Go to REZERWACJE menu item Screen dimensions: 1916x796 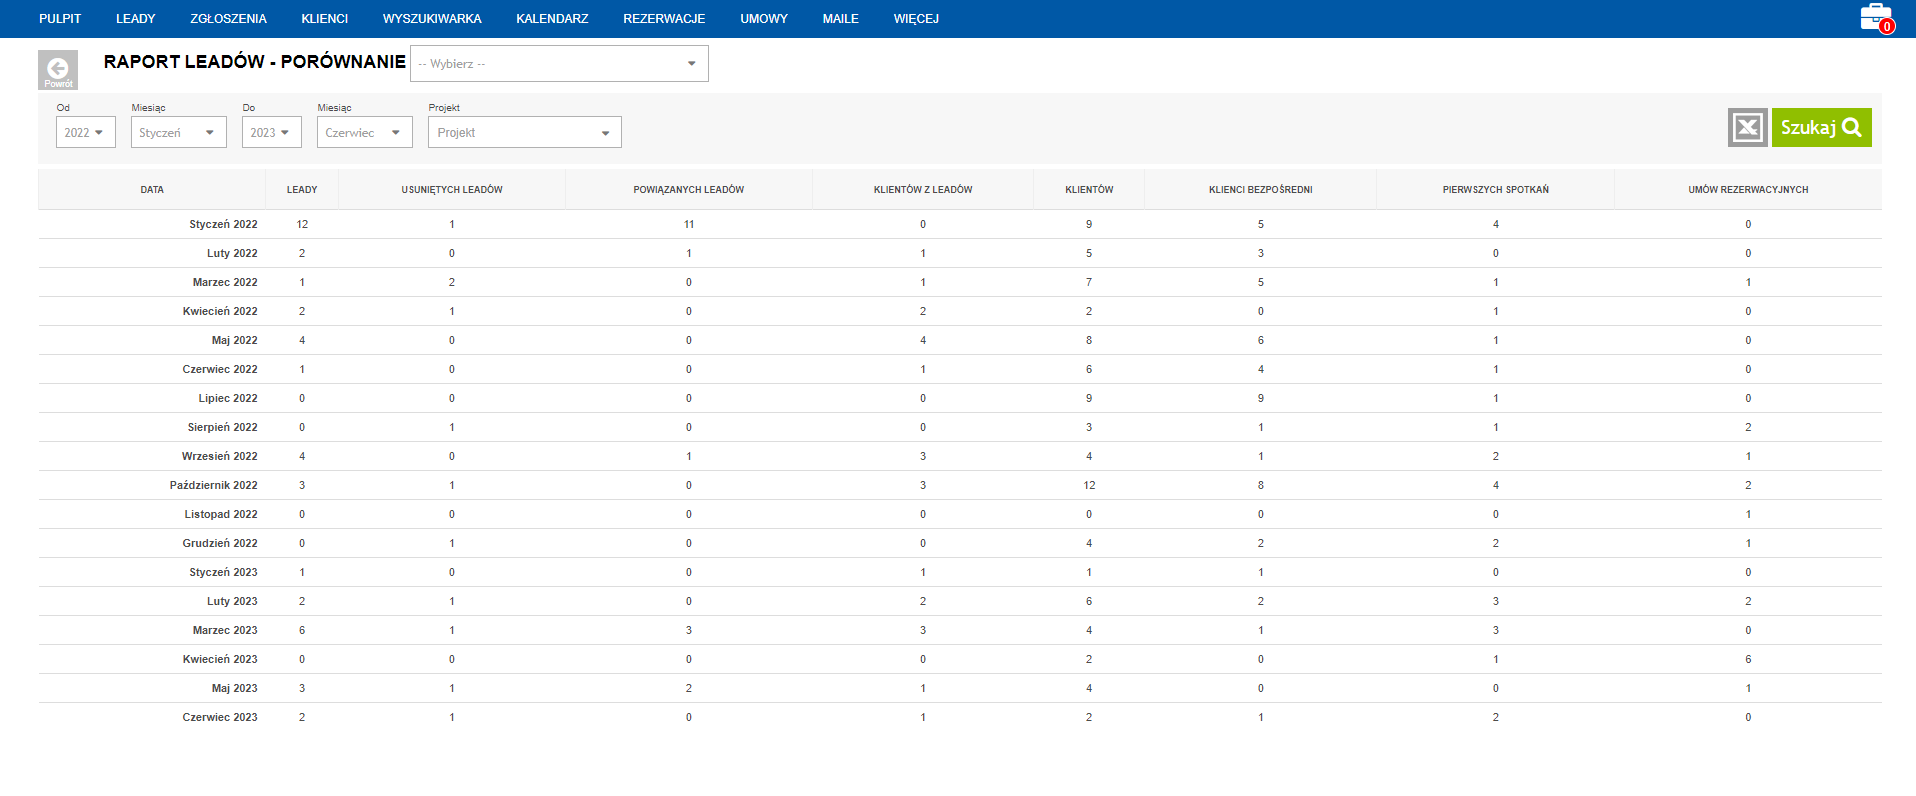664,19
